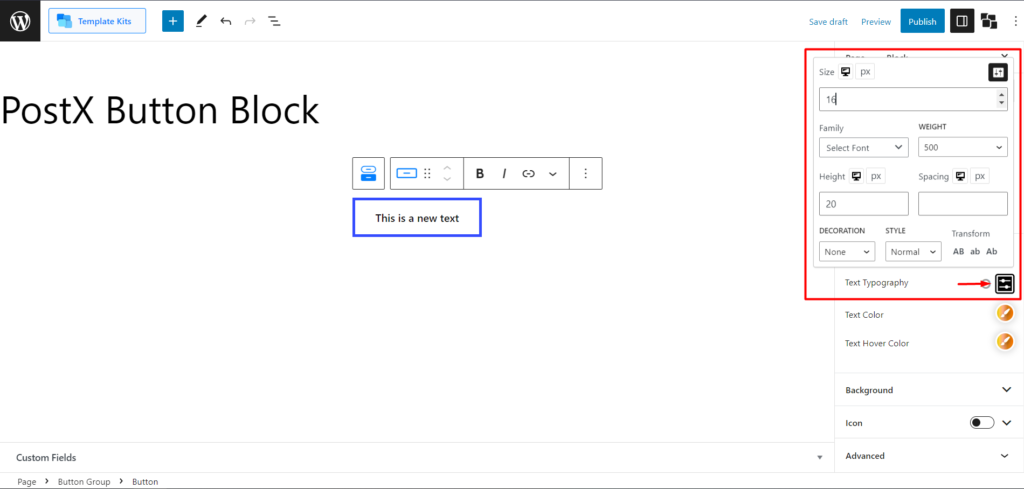Screen dimensions: 1024x489
Task: Select device icon next to Spacing
Action: 960,176
